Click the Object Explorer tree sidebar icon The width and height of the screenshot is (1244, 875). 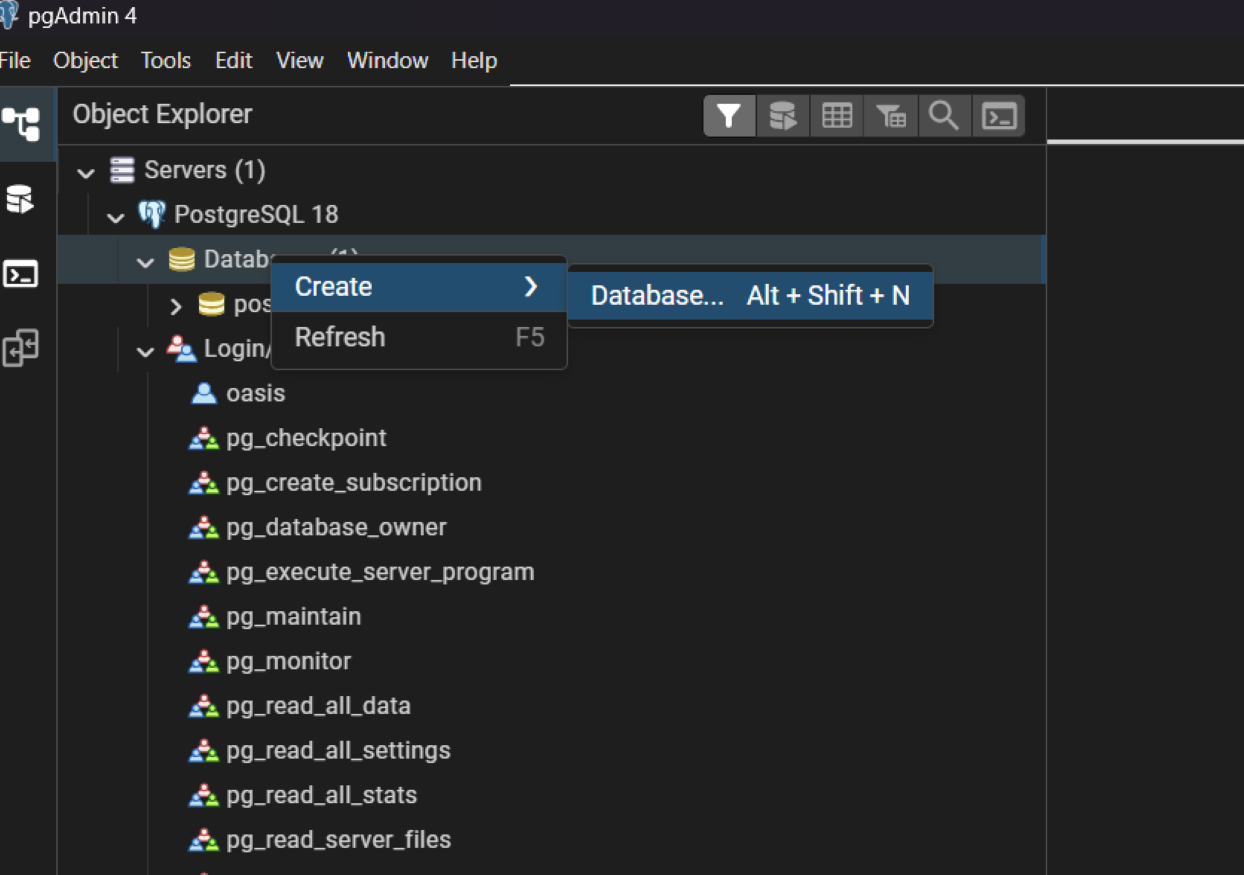21,124
